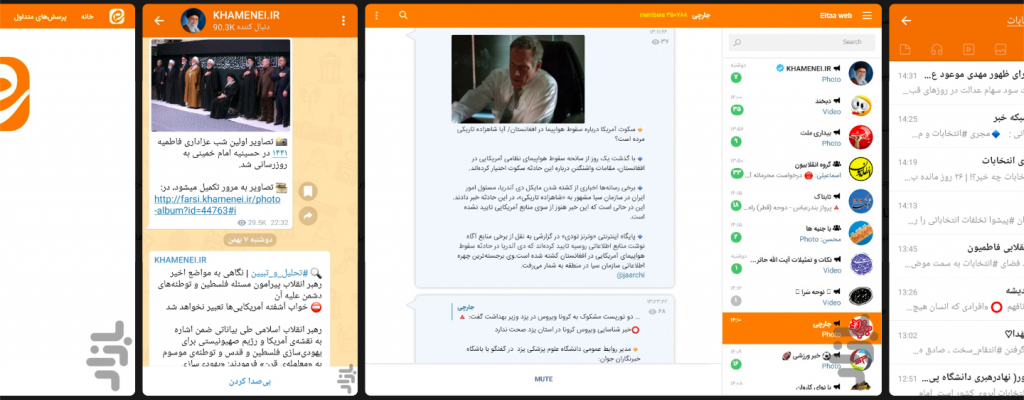Click the Eitaa logo in website header
This screenshot has height=400, width=1024.
coord(117,17)
